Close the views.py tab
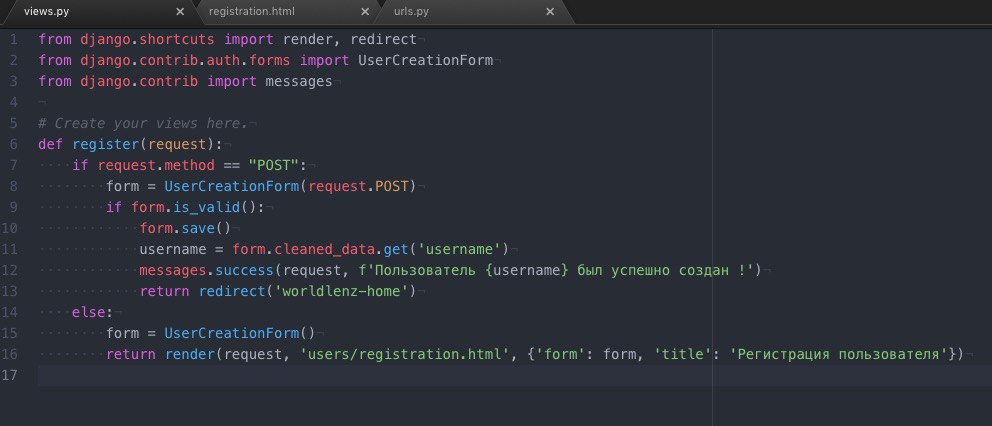This screenshot has width=992, height=426. [x=180, y=11]
